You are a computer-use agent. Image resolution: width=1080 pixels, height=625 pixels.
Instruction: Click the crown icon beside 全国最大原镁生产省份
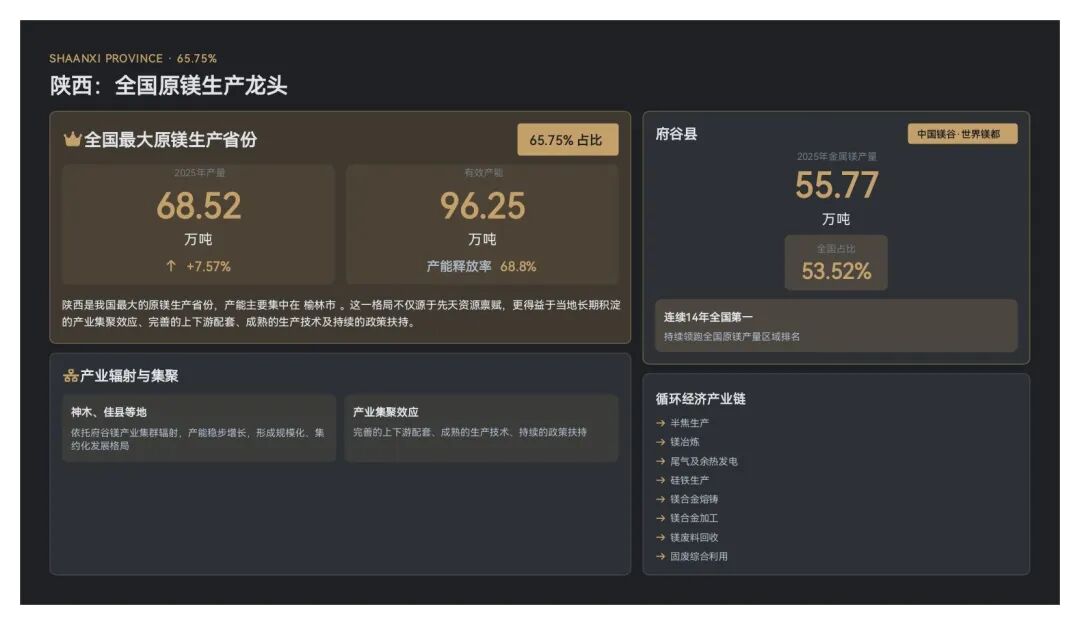click(x=73, y=140)
